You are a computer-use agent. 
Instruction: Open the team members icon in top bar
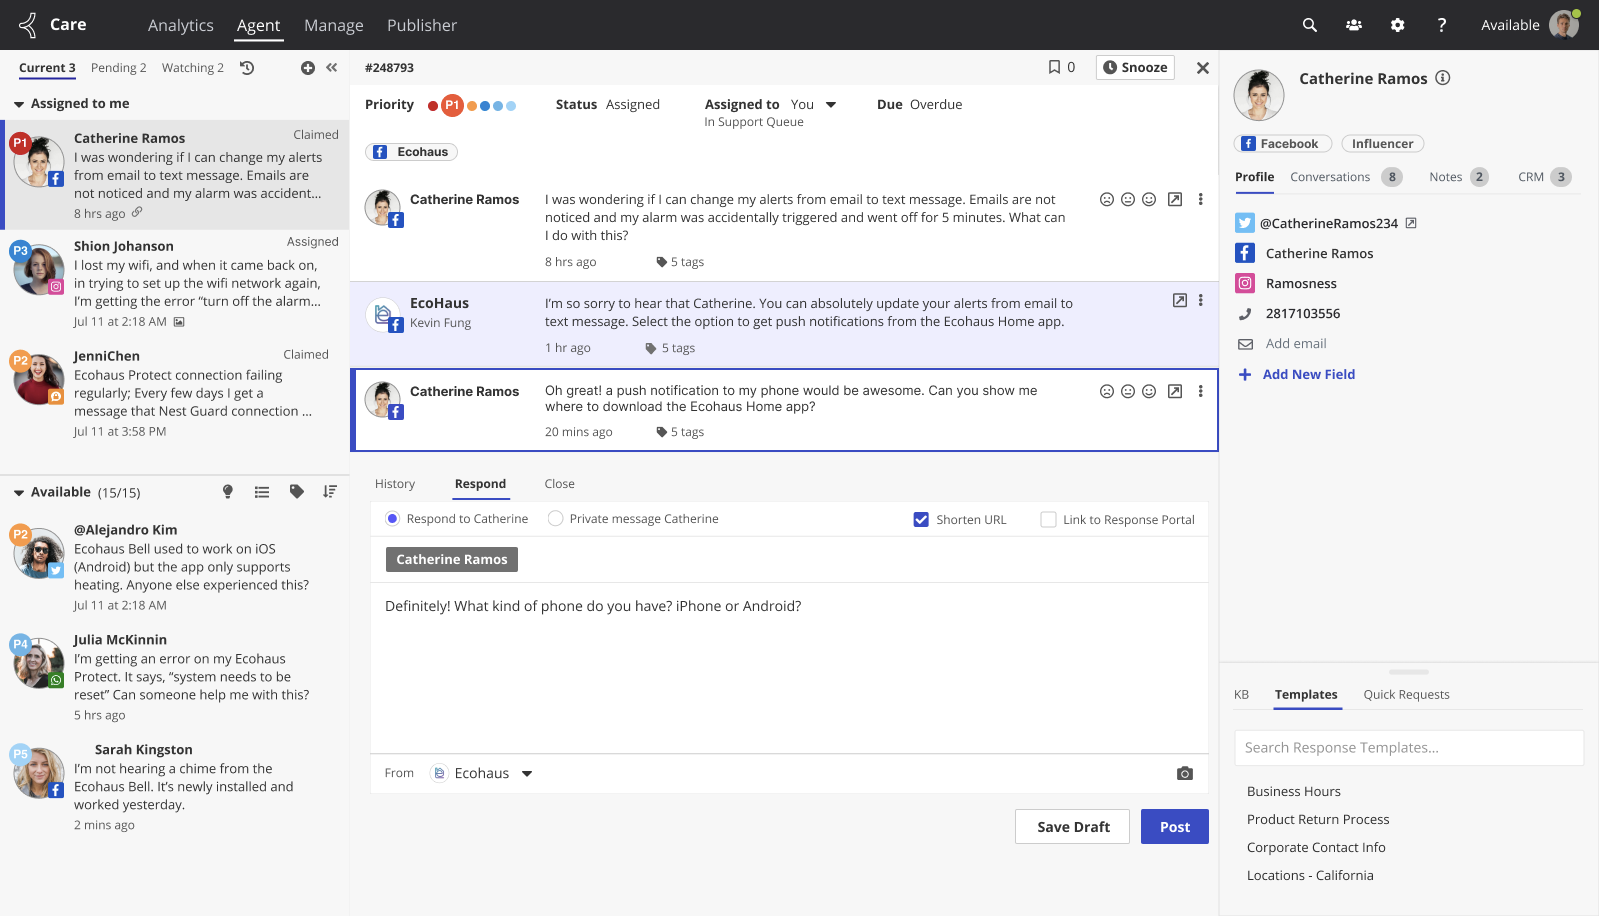[1354, 25]
